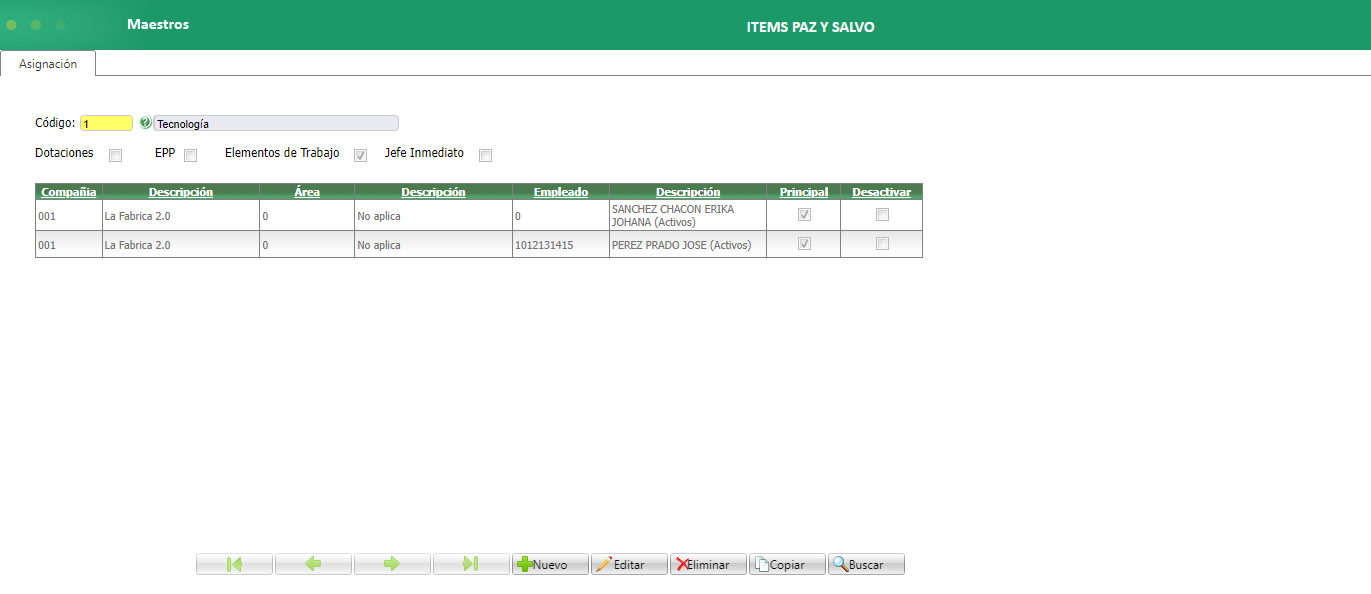Image resolution: width=1371 pixels, height=594 pixels.
Task: Click the yellow Código input field
Action: coord(106,123)
